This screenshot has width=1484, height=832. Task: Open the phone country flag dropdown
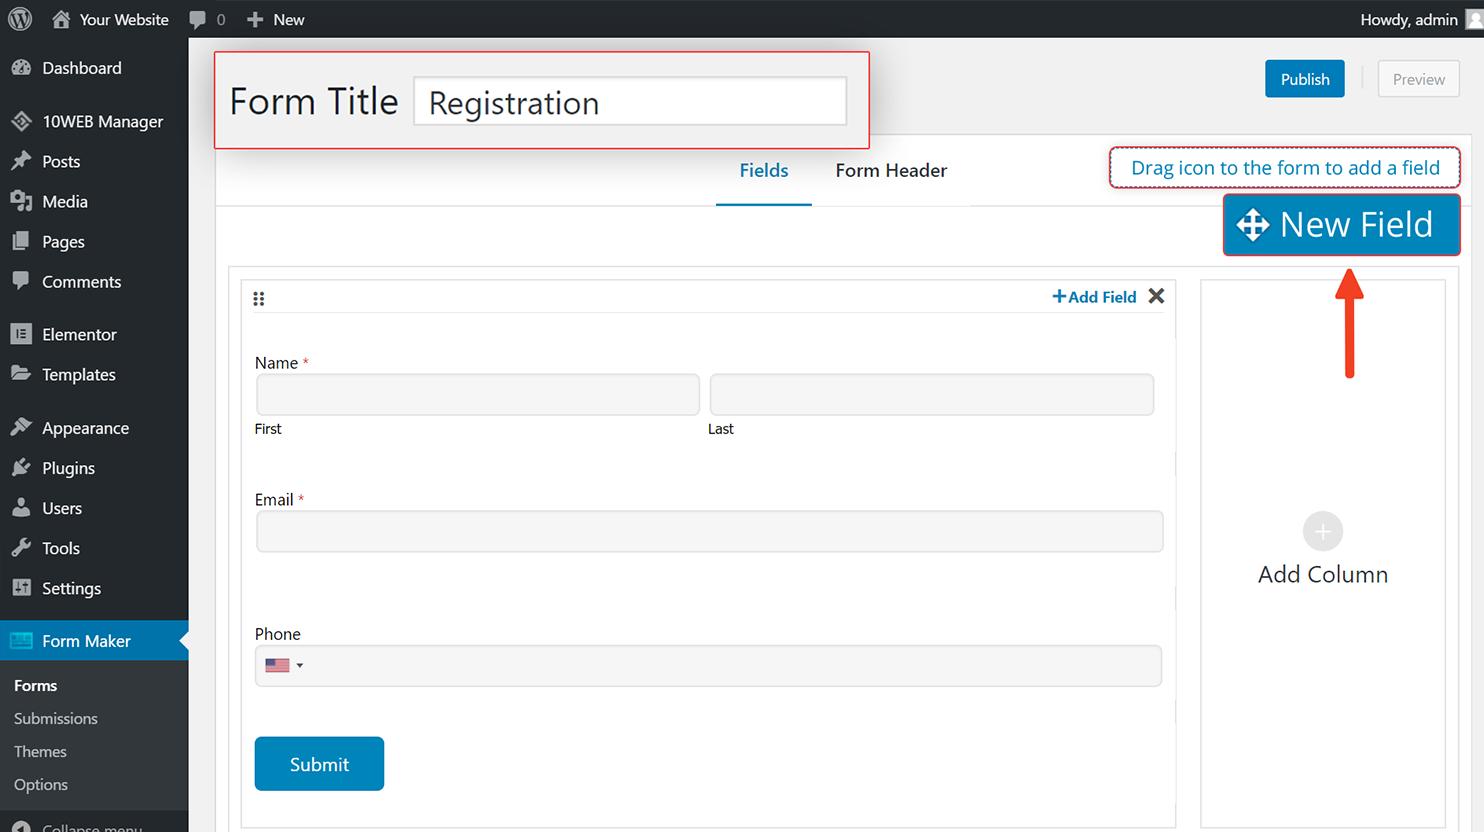click(x=284, y=665)
